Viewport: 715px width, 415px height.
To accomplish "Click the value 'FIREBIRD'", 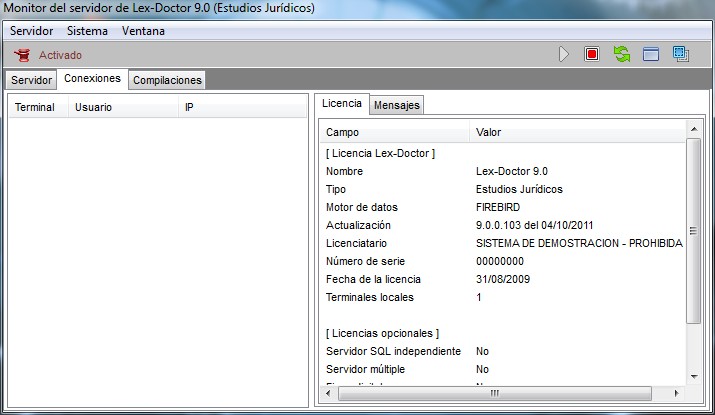I will [498, 208].
